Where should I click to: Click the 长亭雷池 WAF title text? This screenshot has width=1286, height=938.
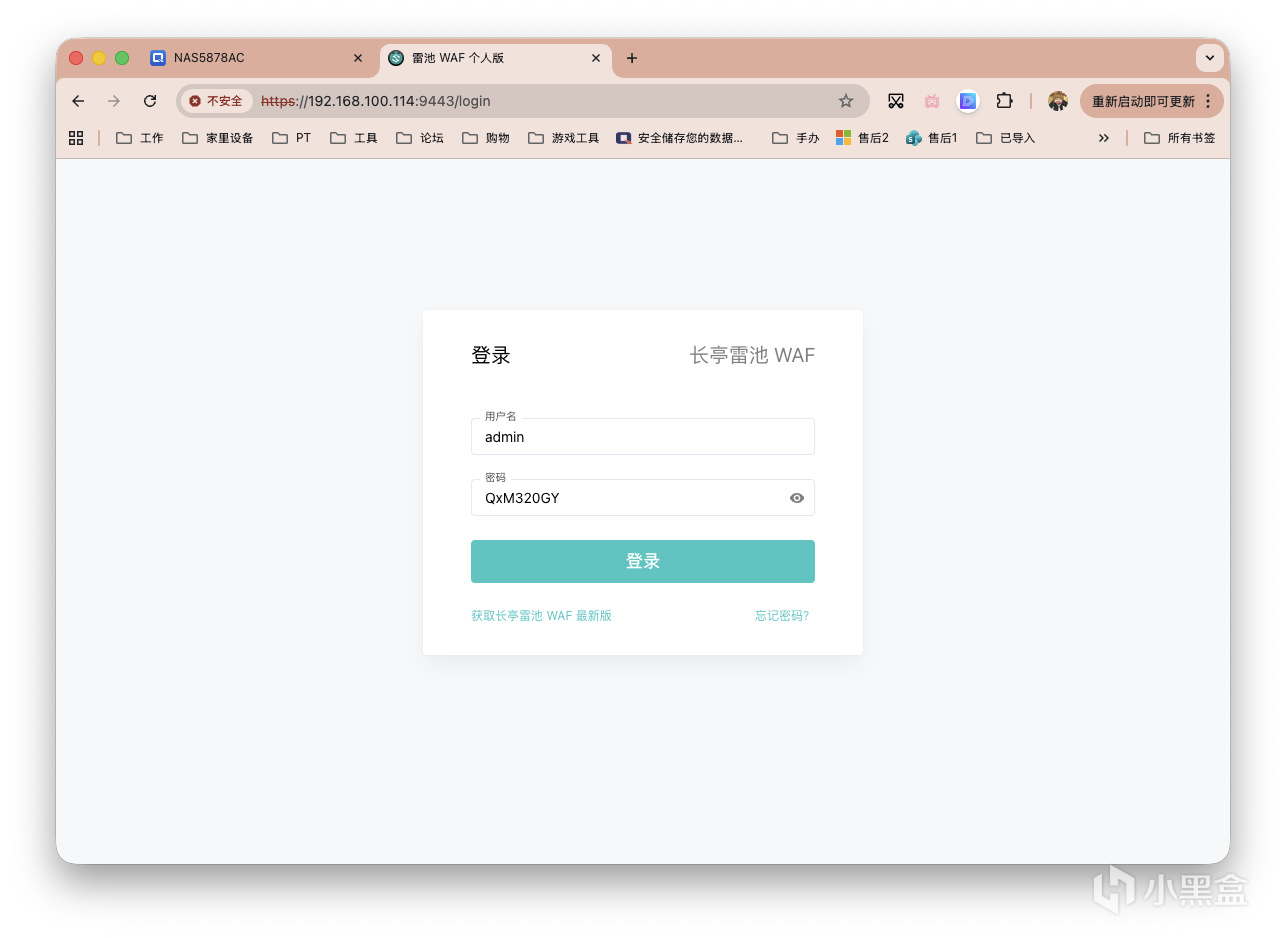click(752, 355)
